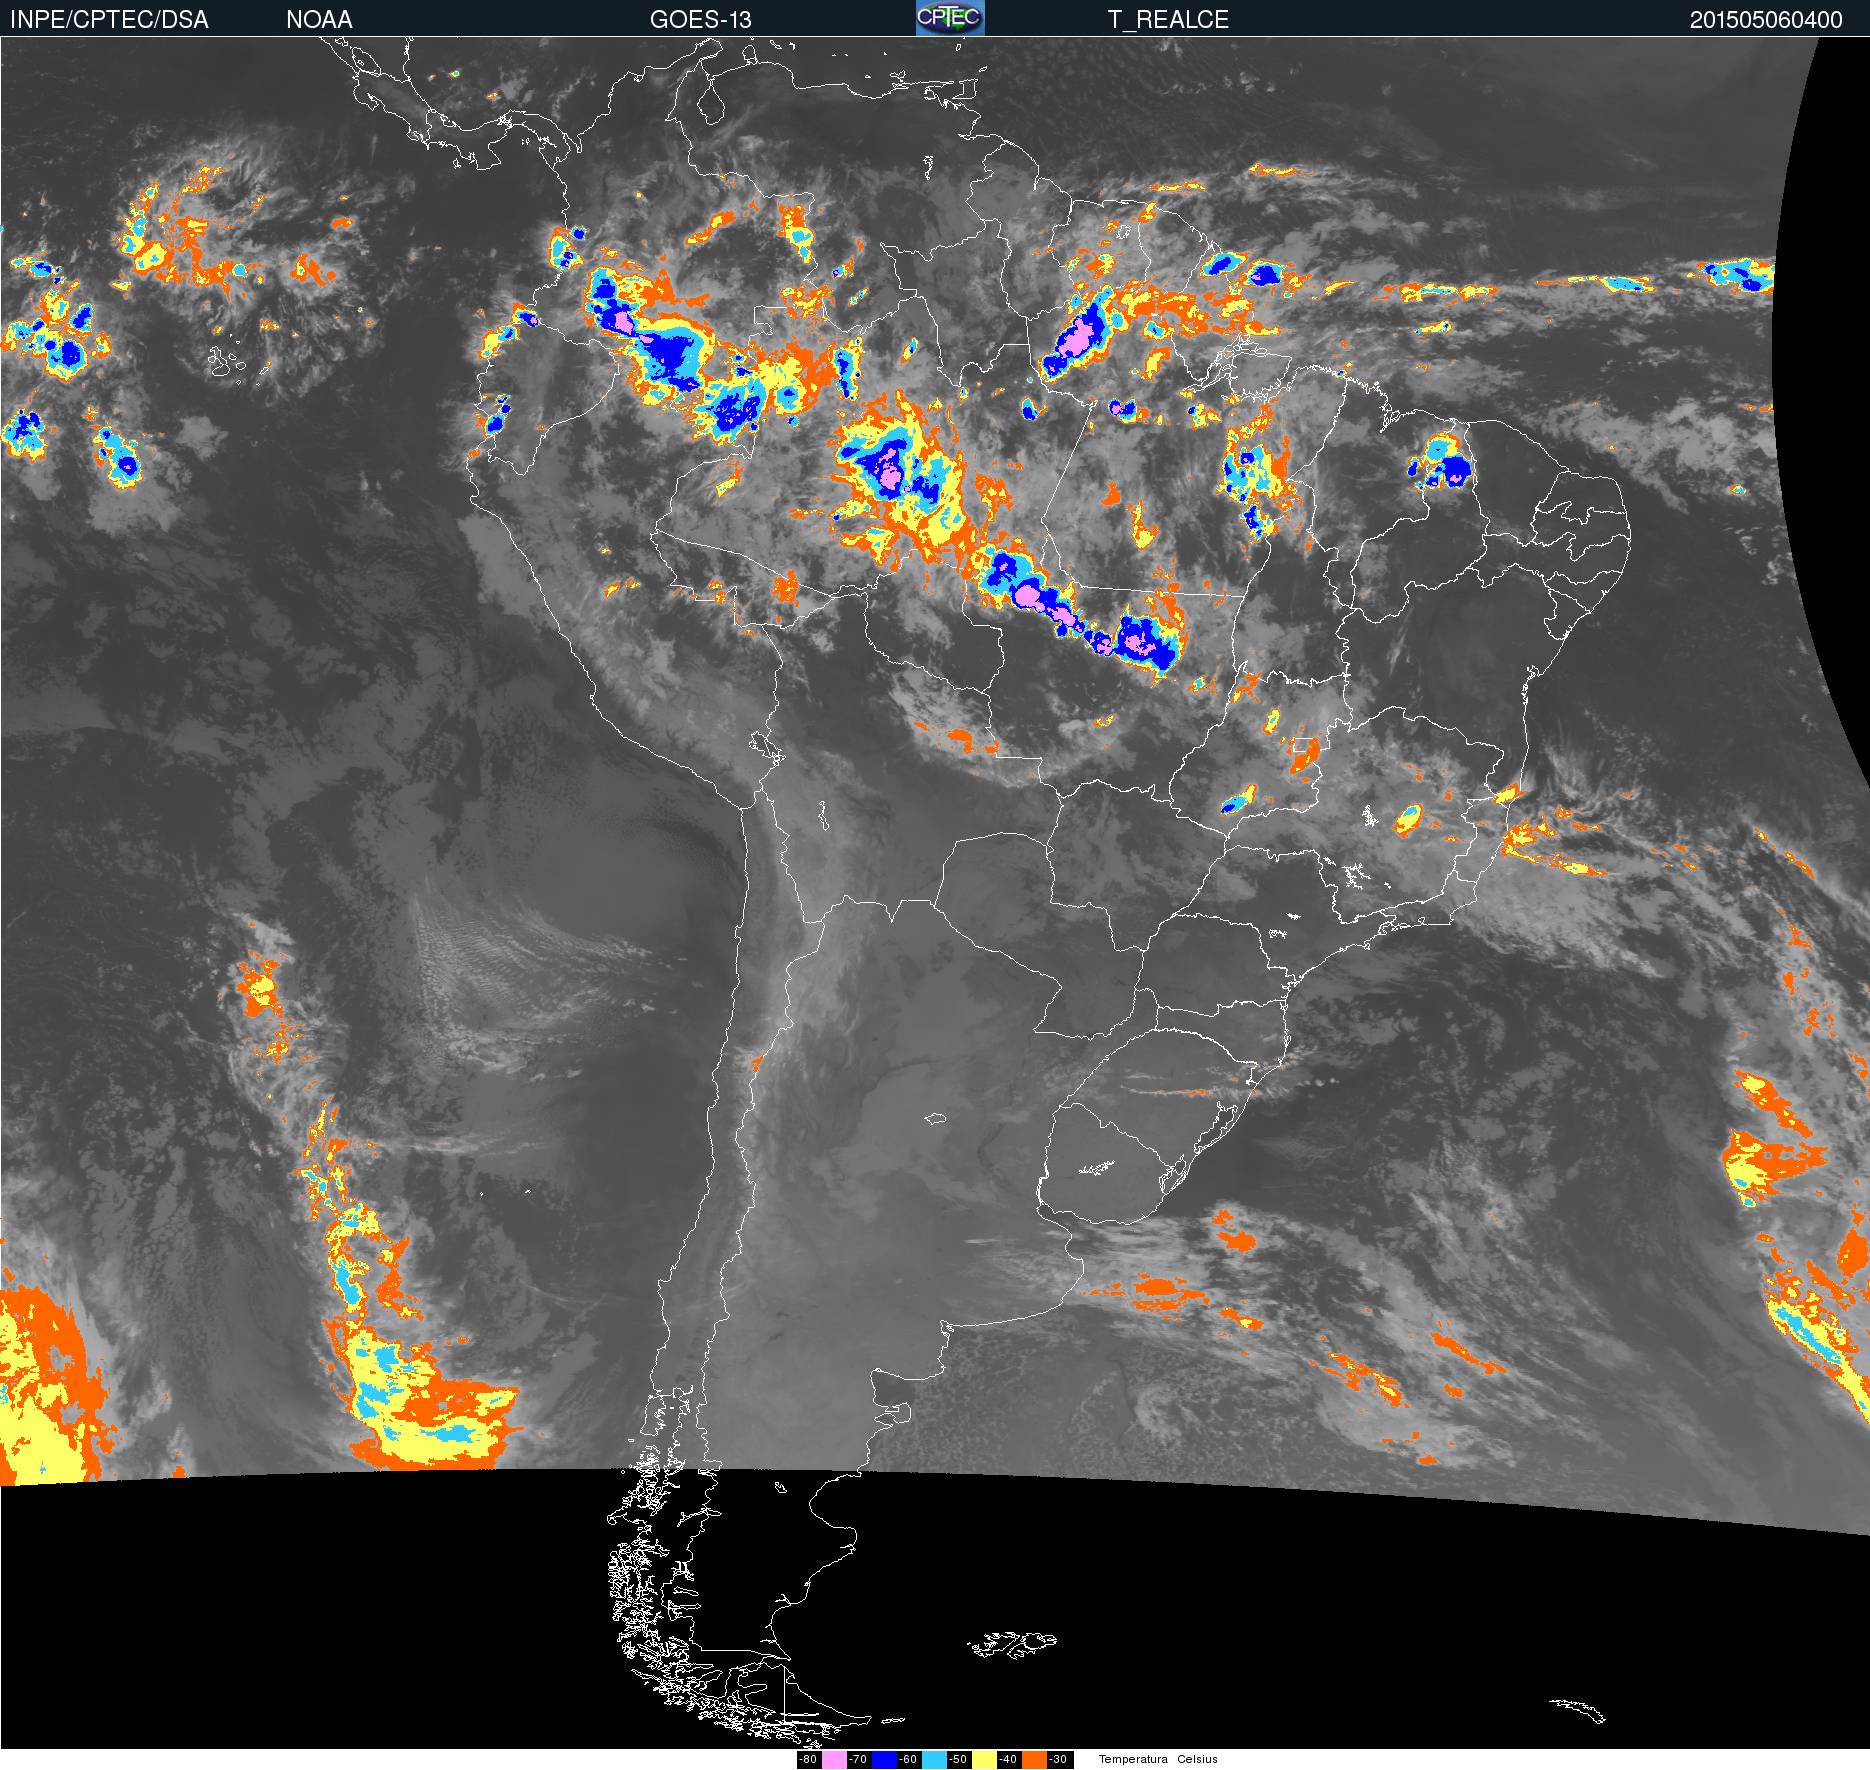The height and width of the screenshot is (1770, 1870).
Task: Click the INPE/CPTEC/DSA header text
Action: 109,20
